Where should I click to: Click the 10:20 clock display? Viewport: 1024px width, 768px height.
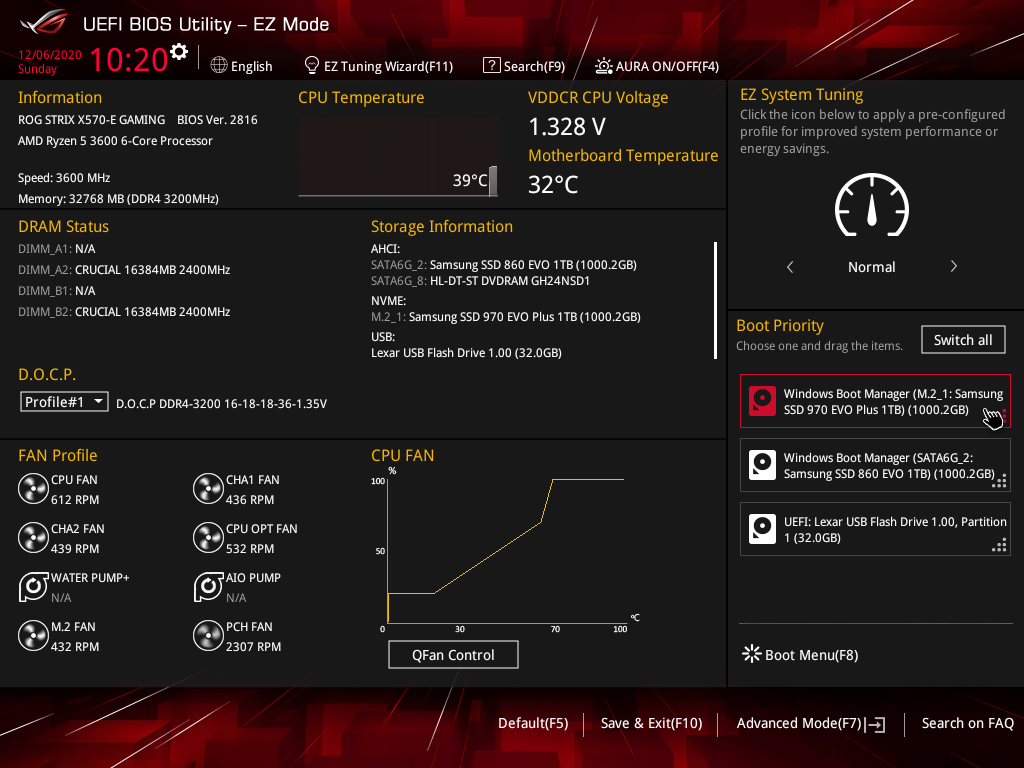tap(129, 59)
